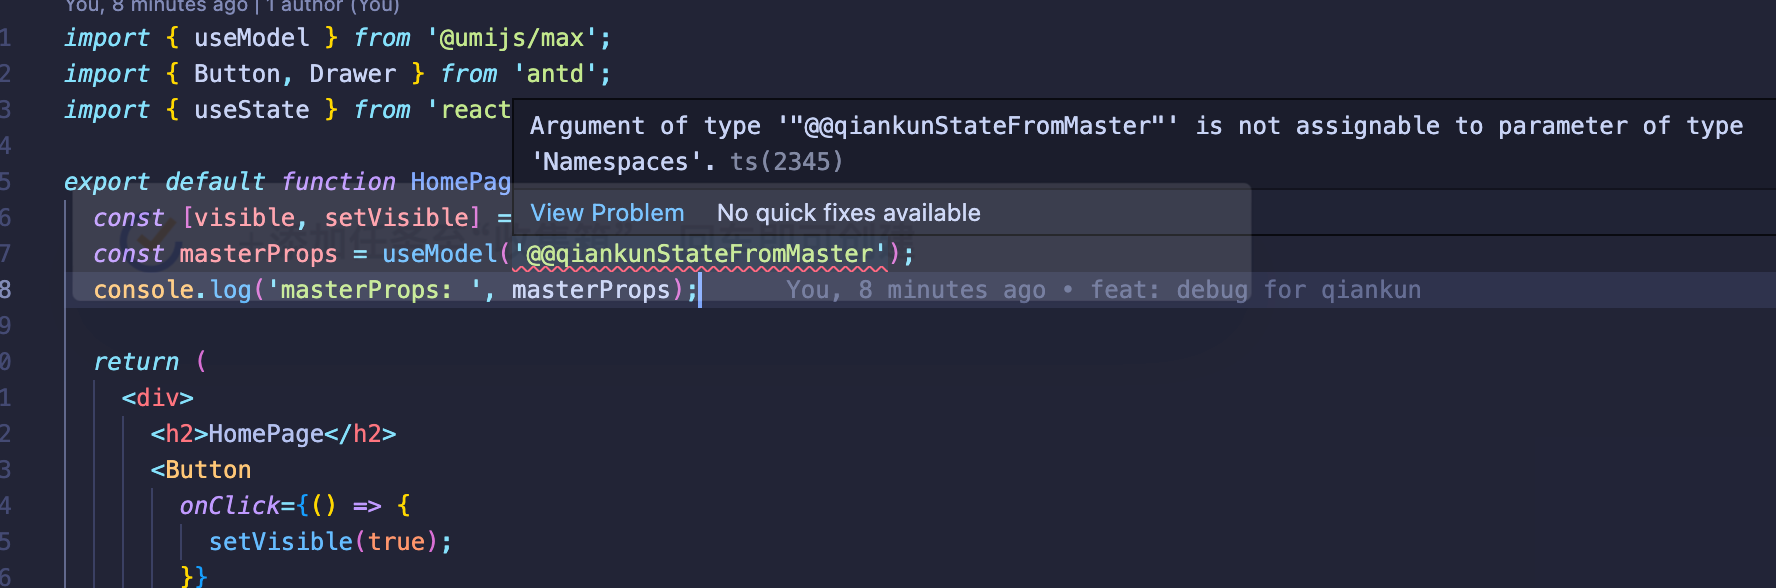This screenshot has height=588, width=1776.
Task: Click the Button import on line 2
Action: [237, 73]
